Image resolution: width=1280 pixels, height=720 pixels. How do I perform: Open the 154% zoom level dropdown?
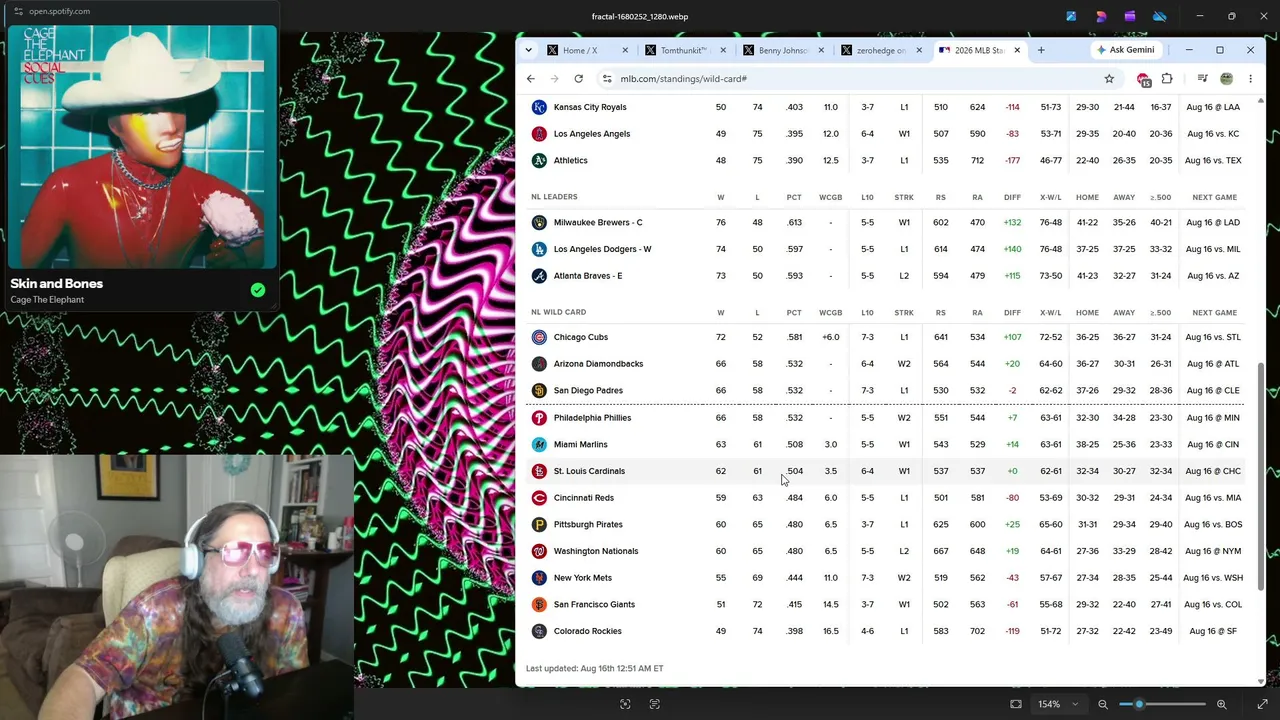coord(1059,704)
